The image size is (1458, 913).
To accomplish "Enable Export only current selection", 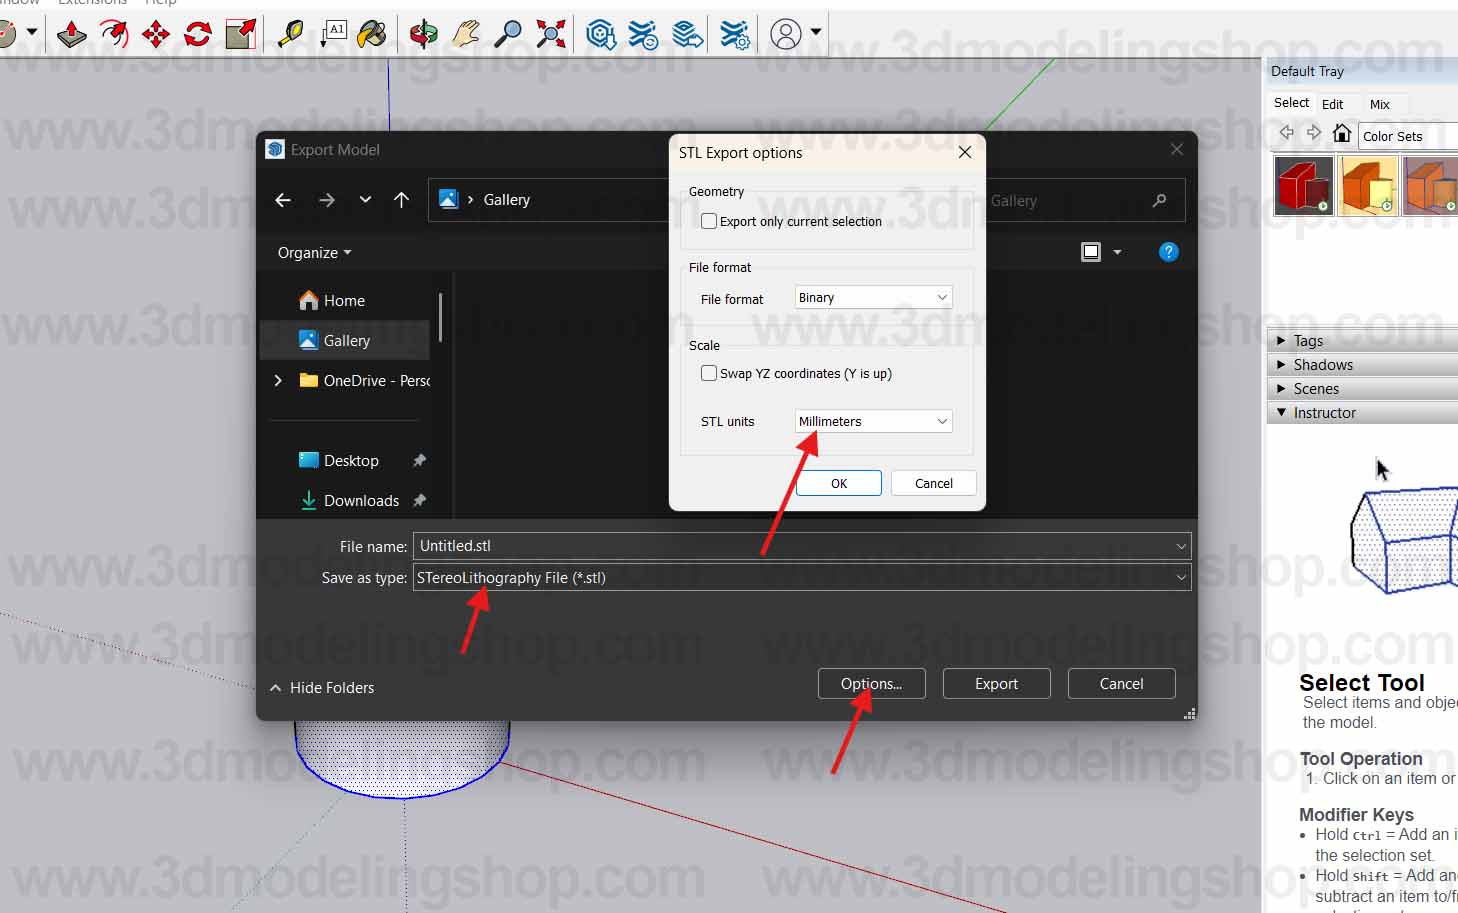I will (709, 221).
